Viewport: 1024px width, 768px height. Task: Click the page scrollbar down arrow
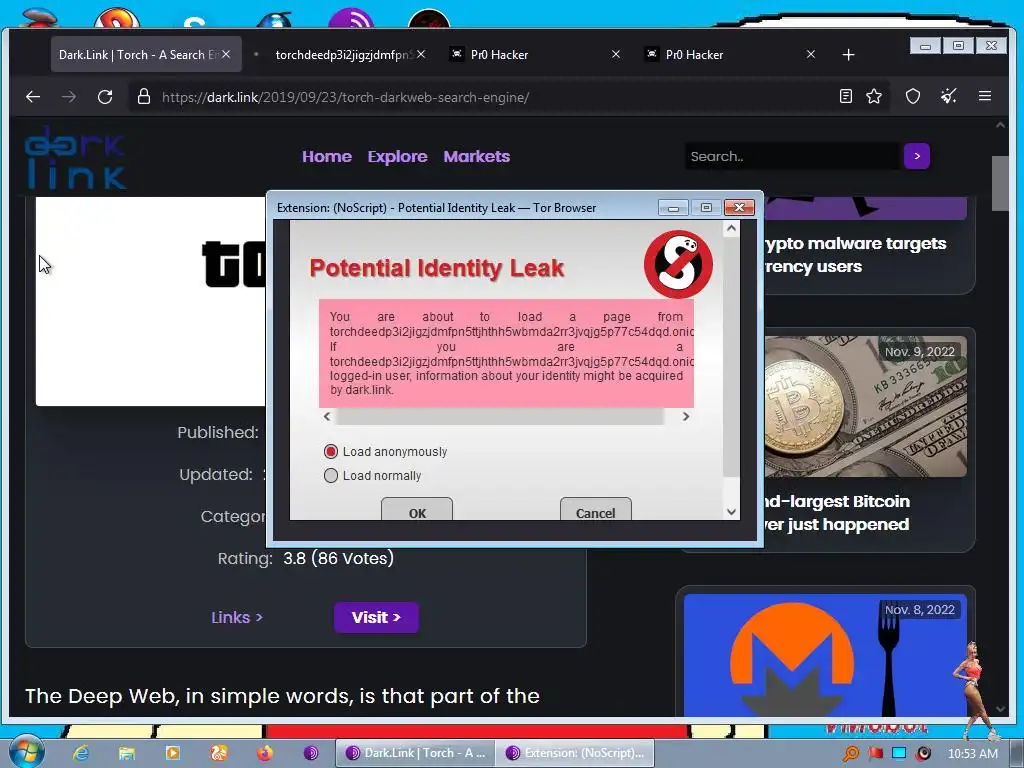[1000, 709]
